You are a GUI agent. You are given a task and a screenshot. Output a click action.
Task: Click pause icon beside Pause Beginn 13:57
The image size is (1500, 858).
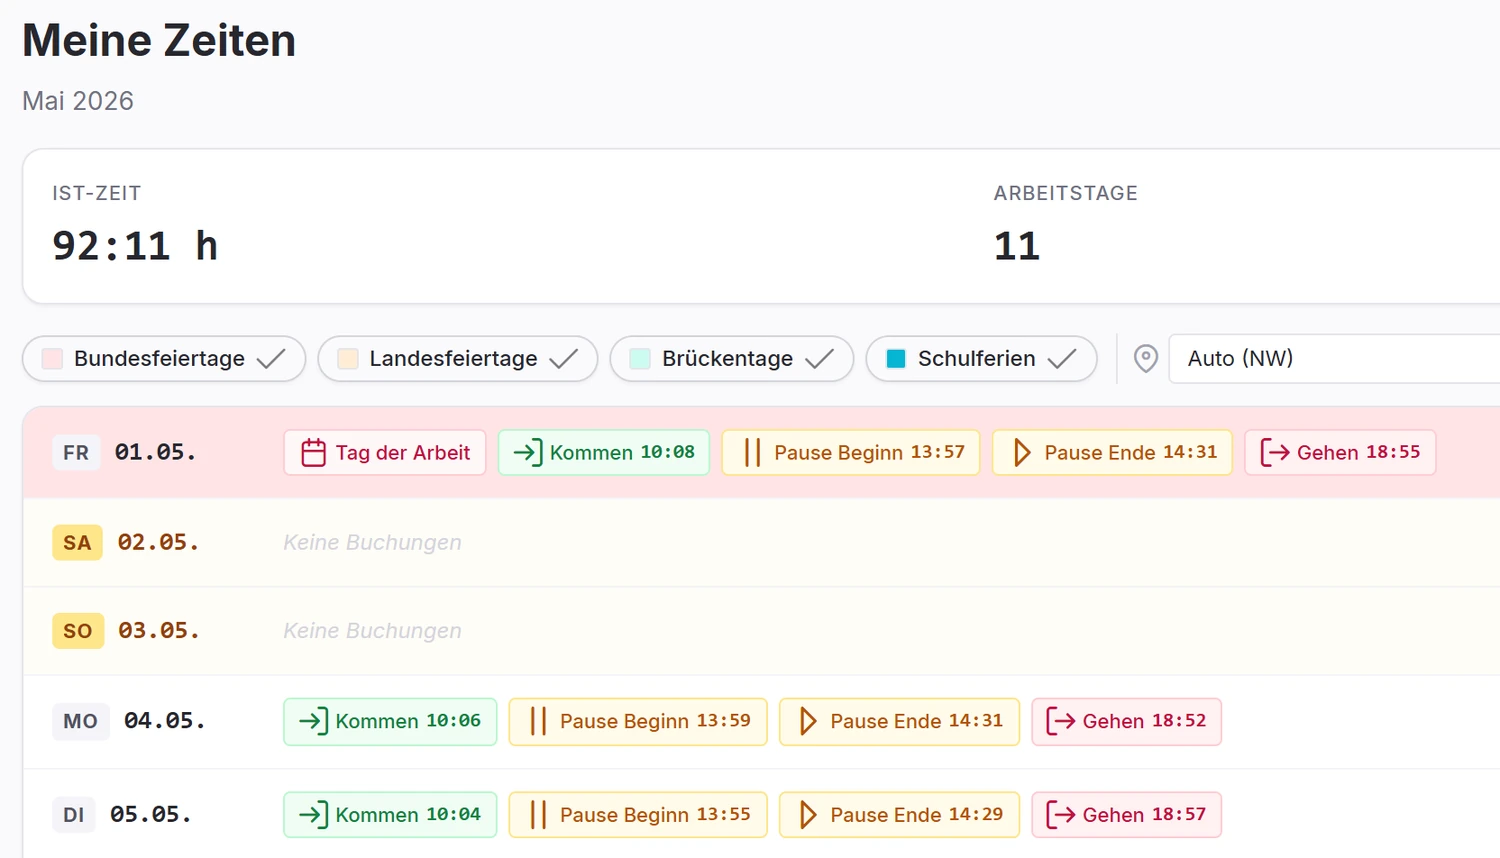pos(752,453)
